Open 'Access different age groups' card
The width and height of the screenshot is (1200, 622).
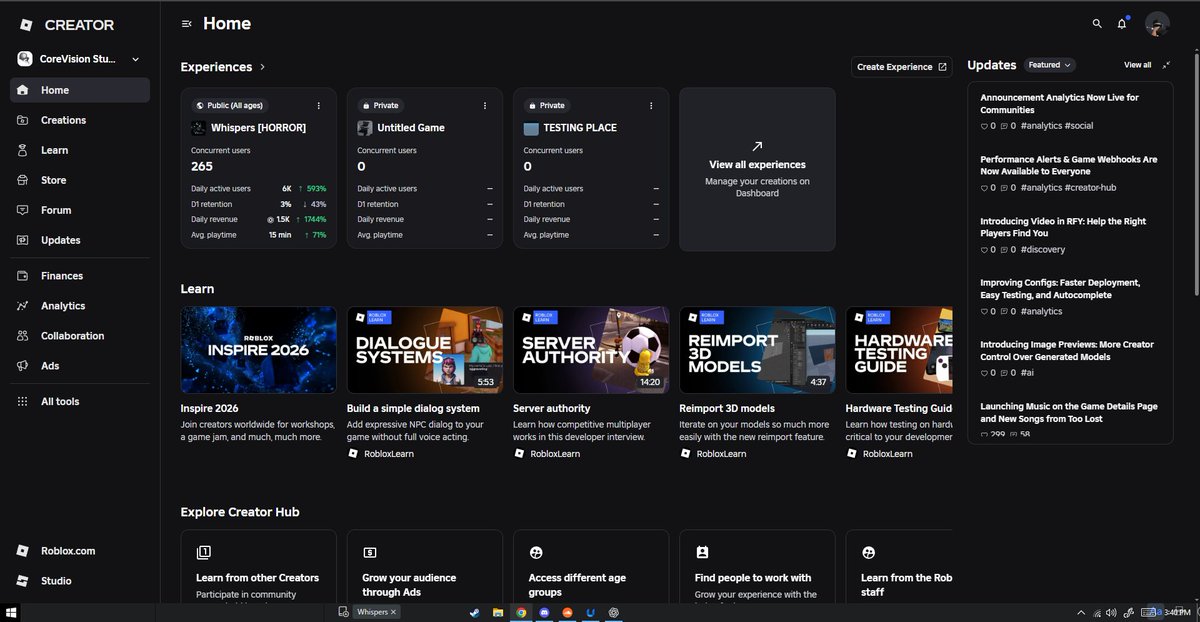[x=591, y=567]
